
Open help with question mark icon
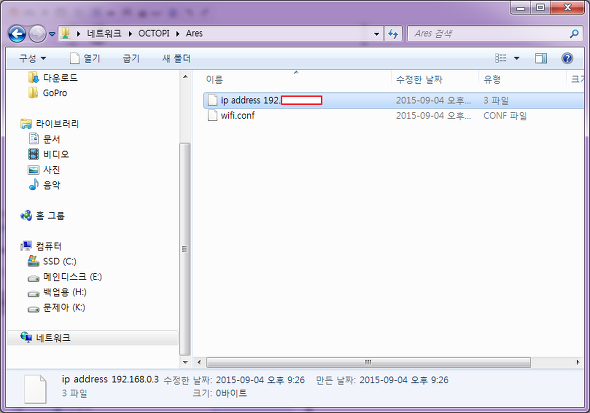click(x=567, y=58)
